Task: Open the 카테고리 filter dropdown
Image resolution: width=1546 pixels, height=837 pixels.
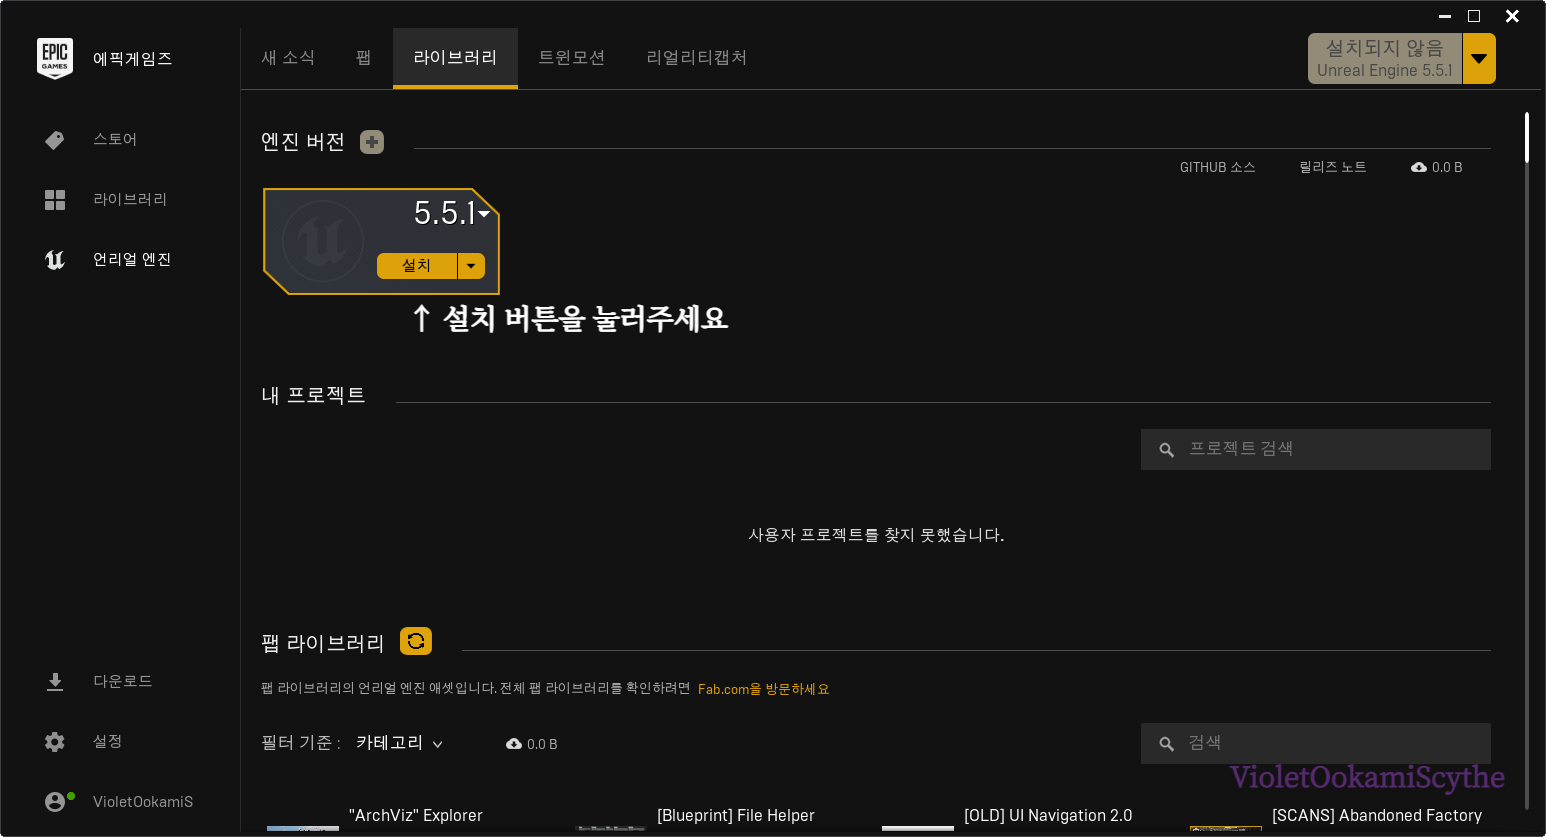Action: [399, 743]
